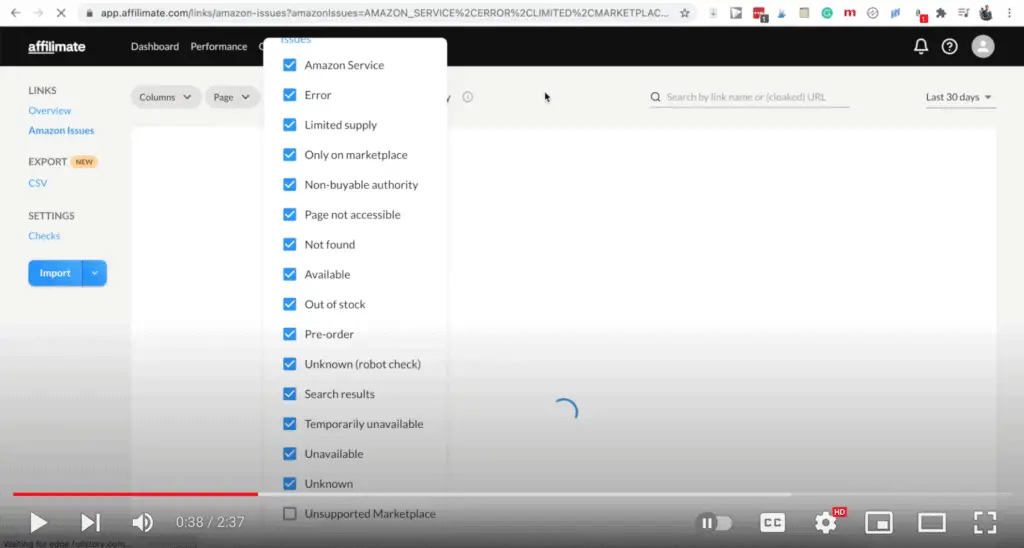Uncheck Page not accessible checkbox
The width and height of the screenshot is (1024, 548).
point(289,214)
